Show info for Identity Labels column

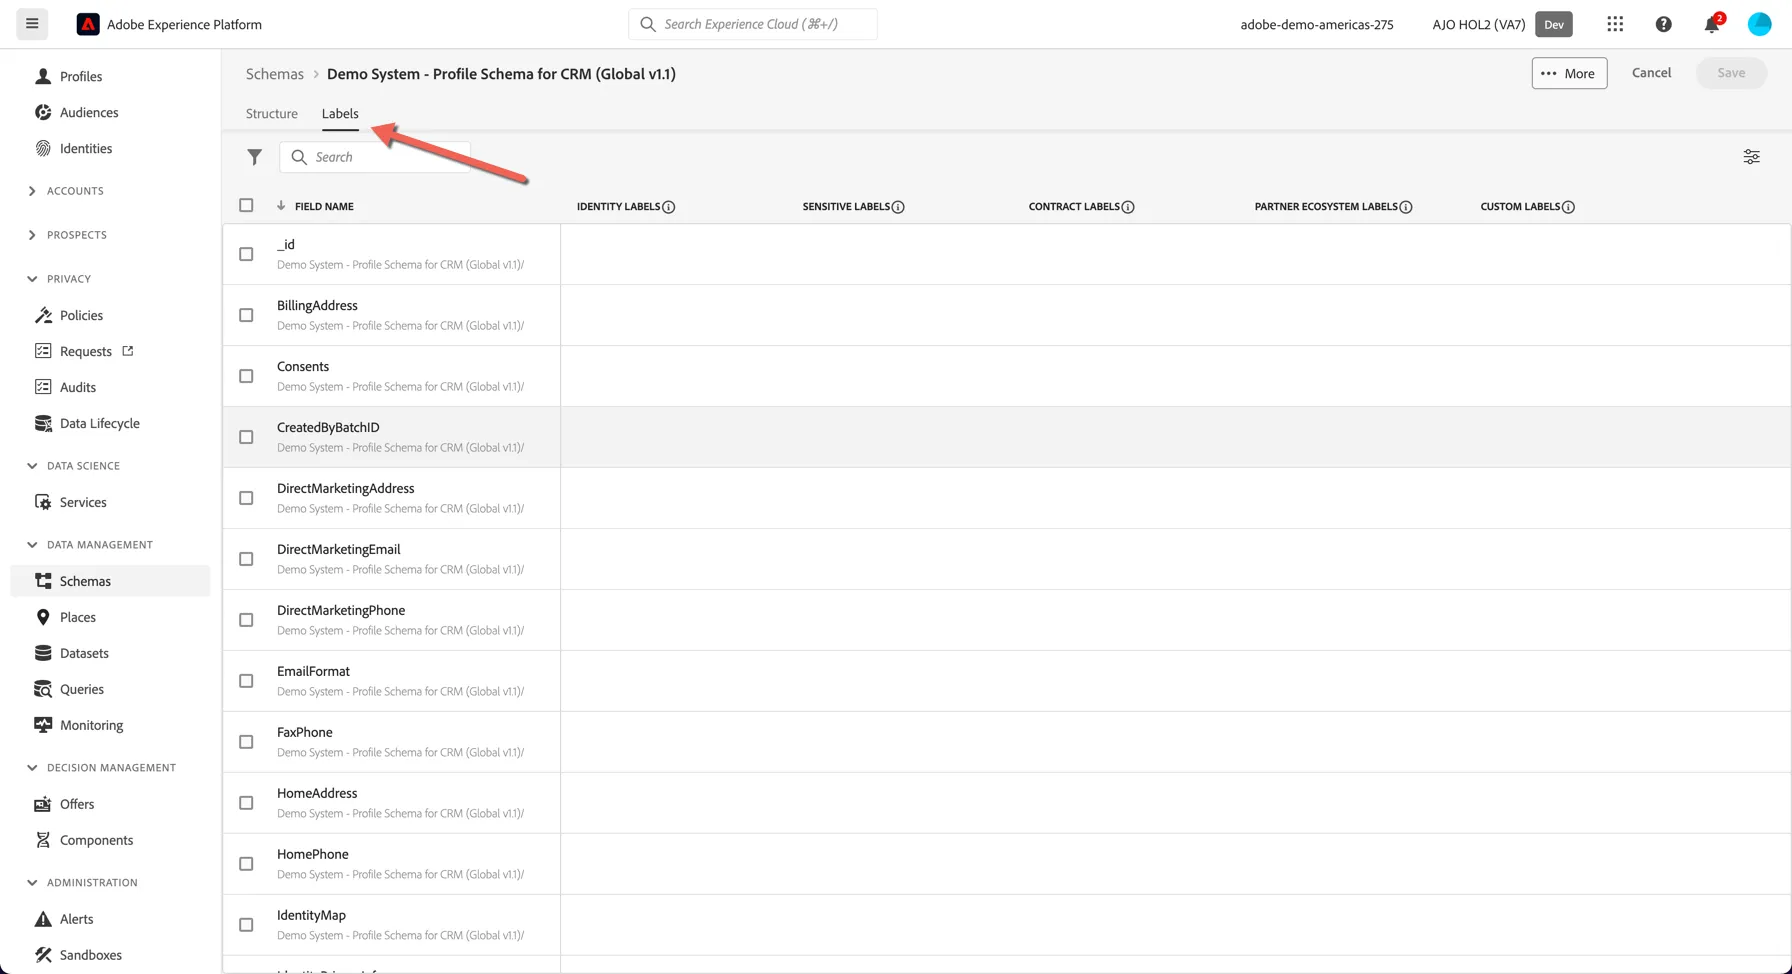pos(669,207)
